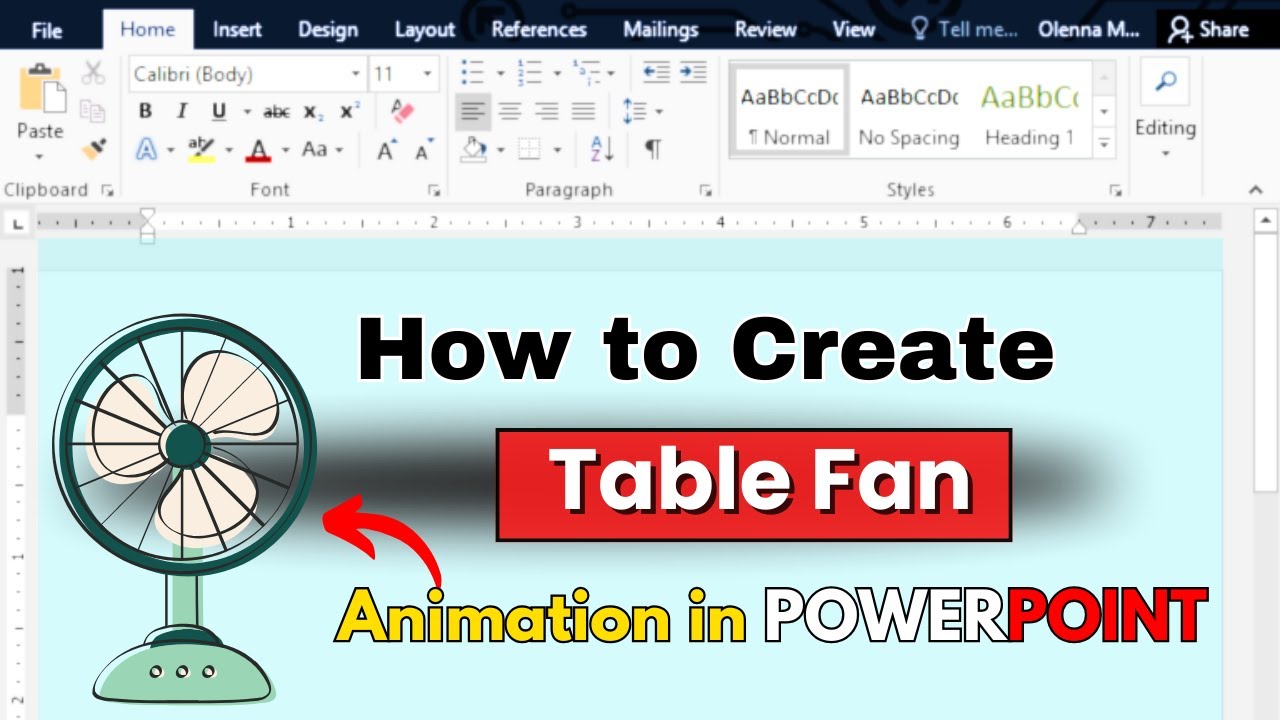Toggle Bold formatting
The height and width of the screenshot is (720, 1280).
pyautogui.click(x=145, y=111)
